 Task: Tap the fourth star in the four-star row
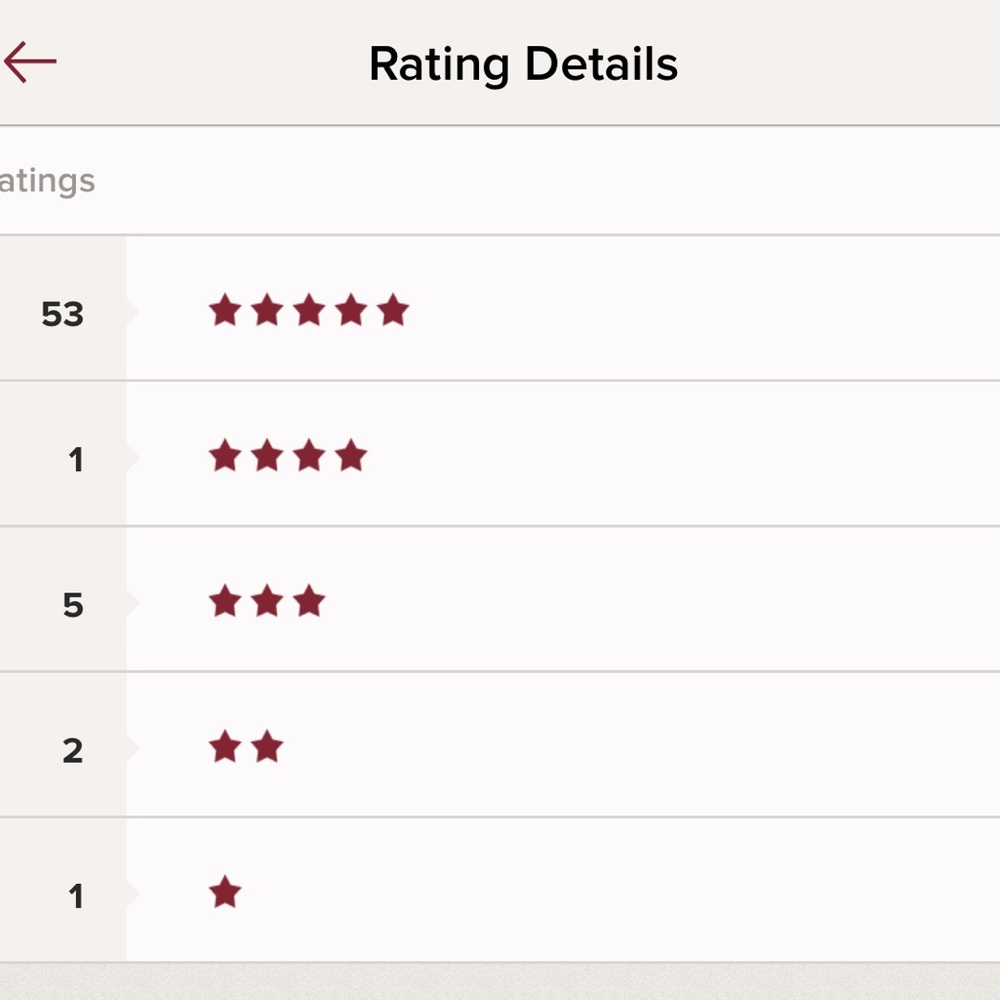(351, 455)
